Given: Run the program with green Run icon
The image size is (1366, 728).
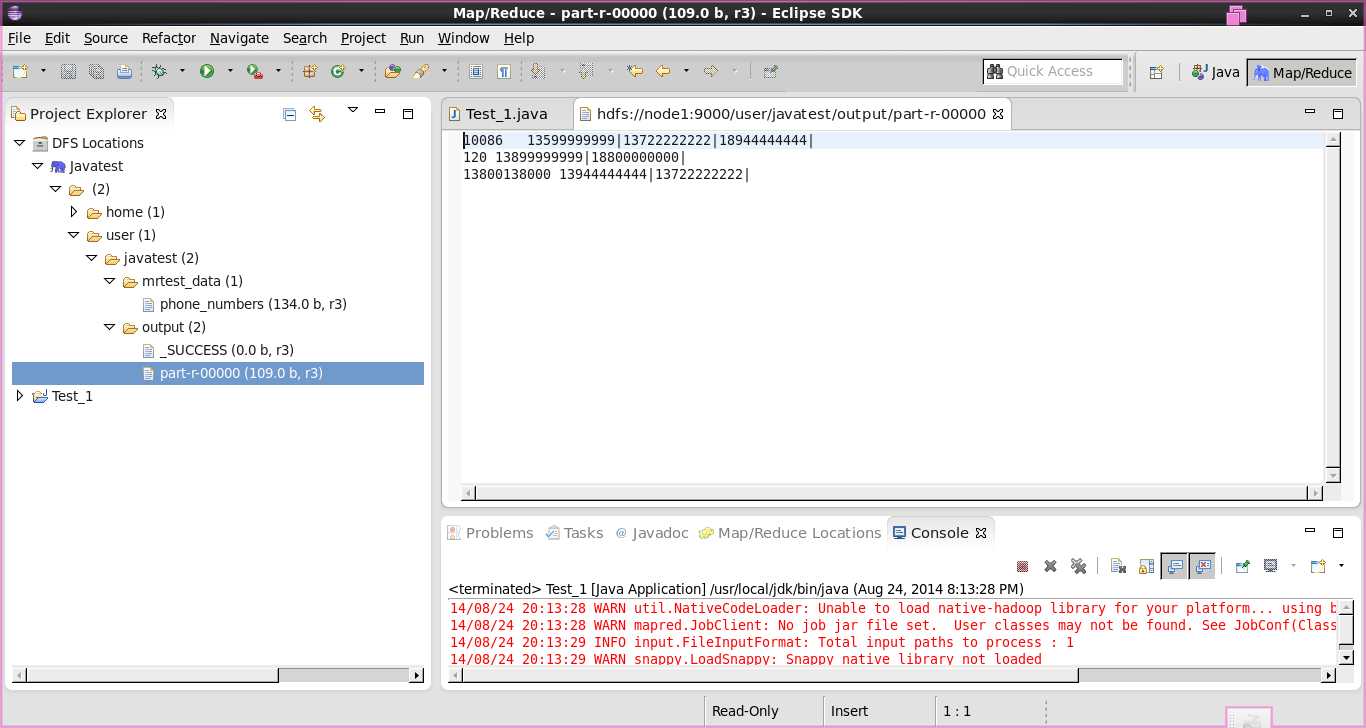Looking at the screenshot, I should 207,71.
